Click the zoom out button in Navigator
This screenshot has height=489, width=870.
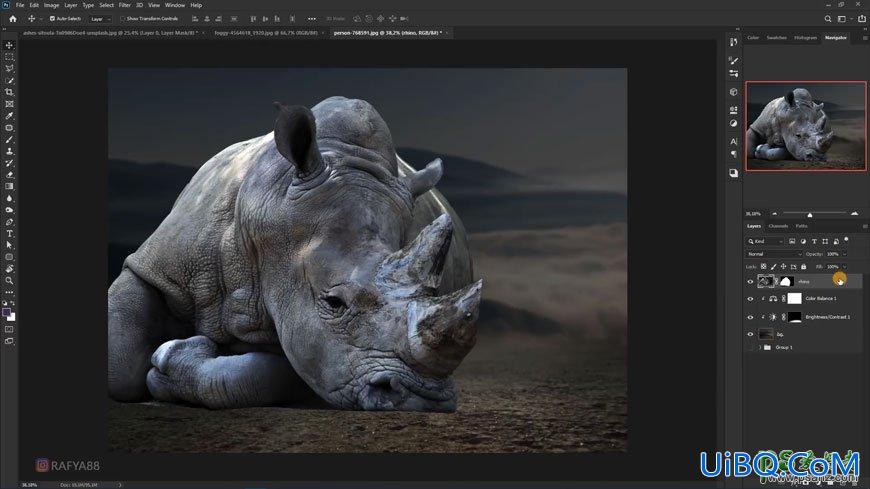pos(775,214)
